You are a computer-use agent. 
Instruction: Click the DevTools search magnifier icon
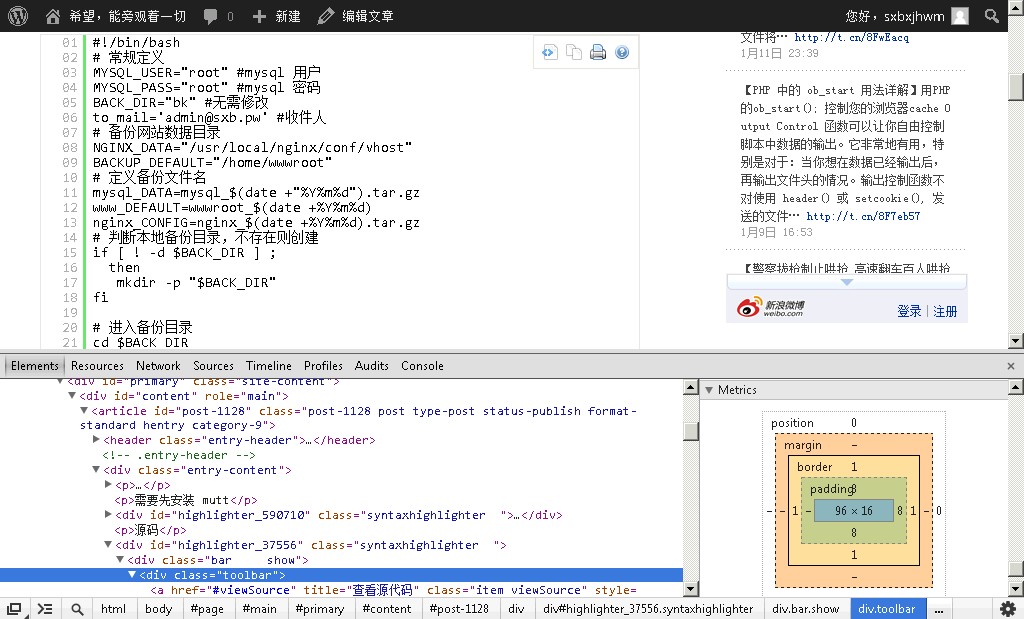[x=77, y=608]
